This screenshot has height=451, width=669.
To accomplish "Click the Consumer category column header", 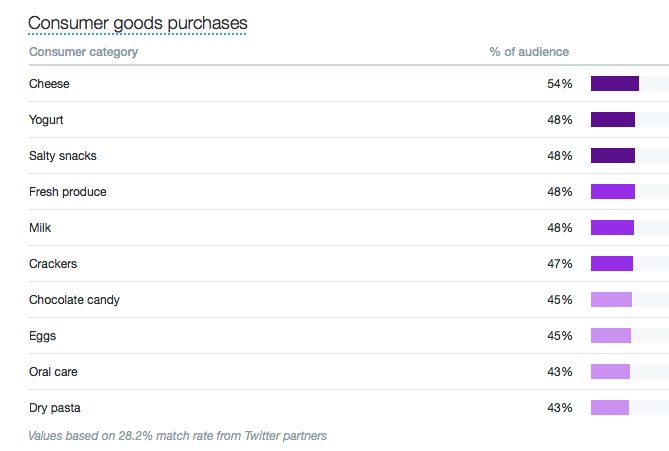I will [84, 52].
